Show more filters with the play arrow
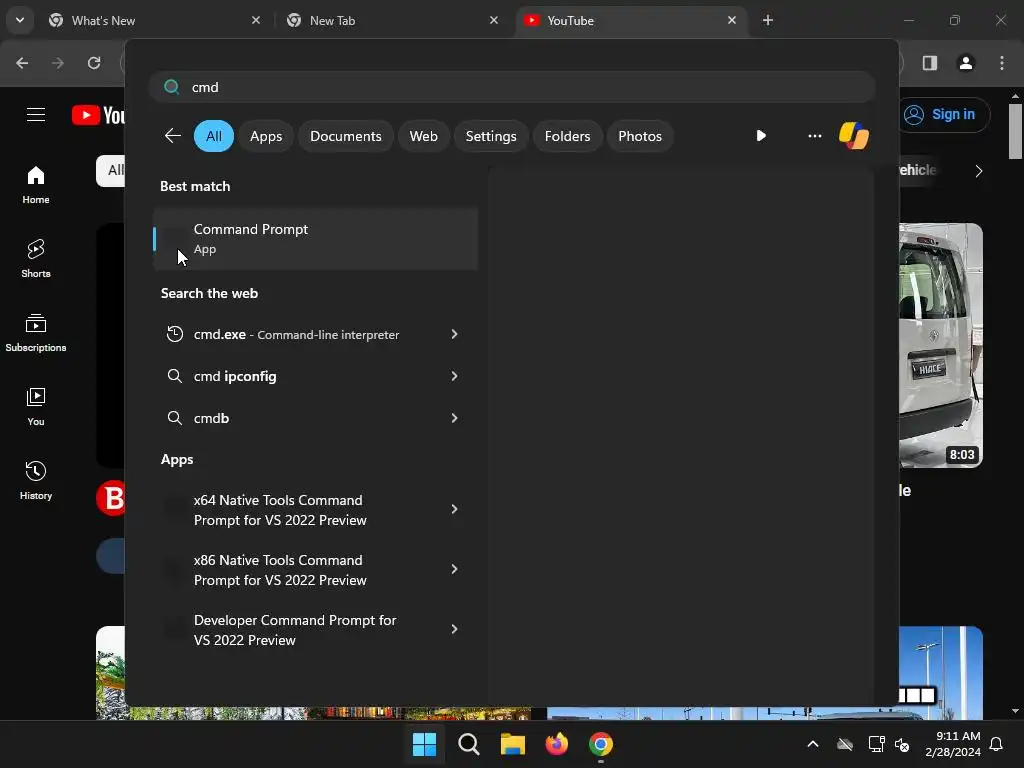This screenshot has width=1024, height=768. coord(761,136)
